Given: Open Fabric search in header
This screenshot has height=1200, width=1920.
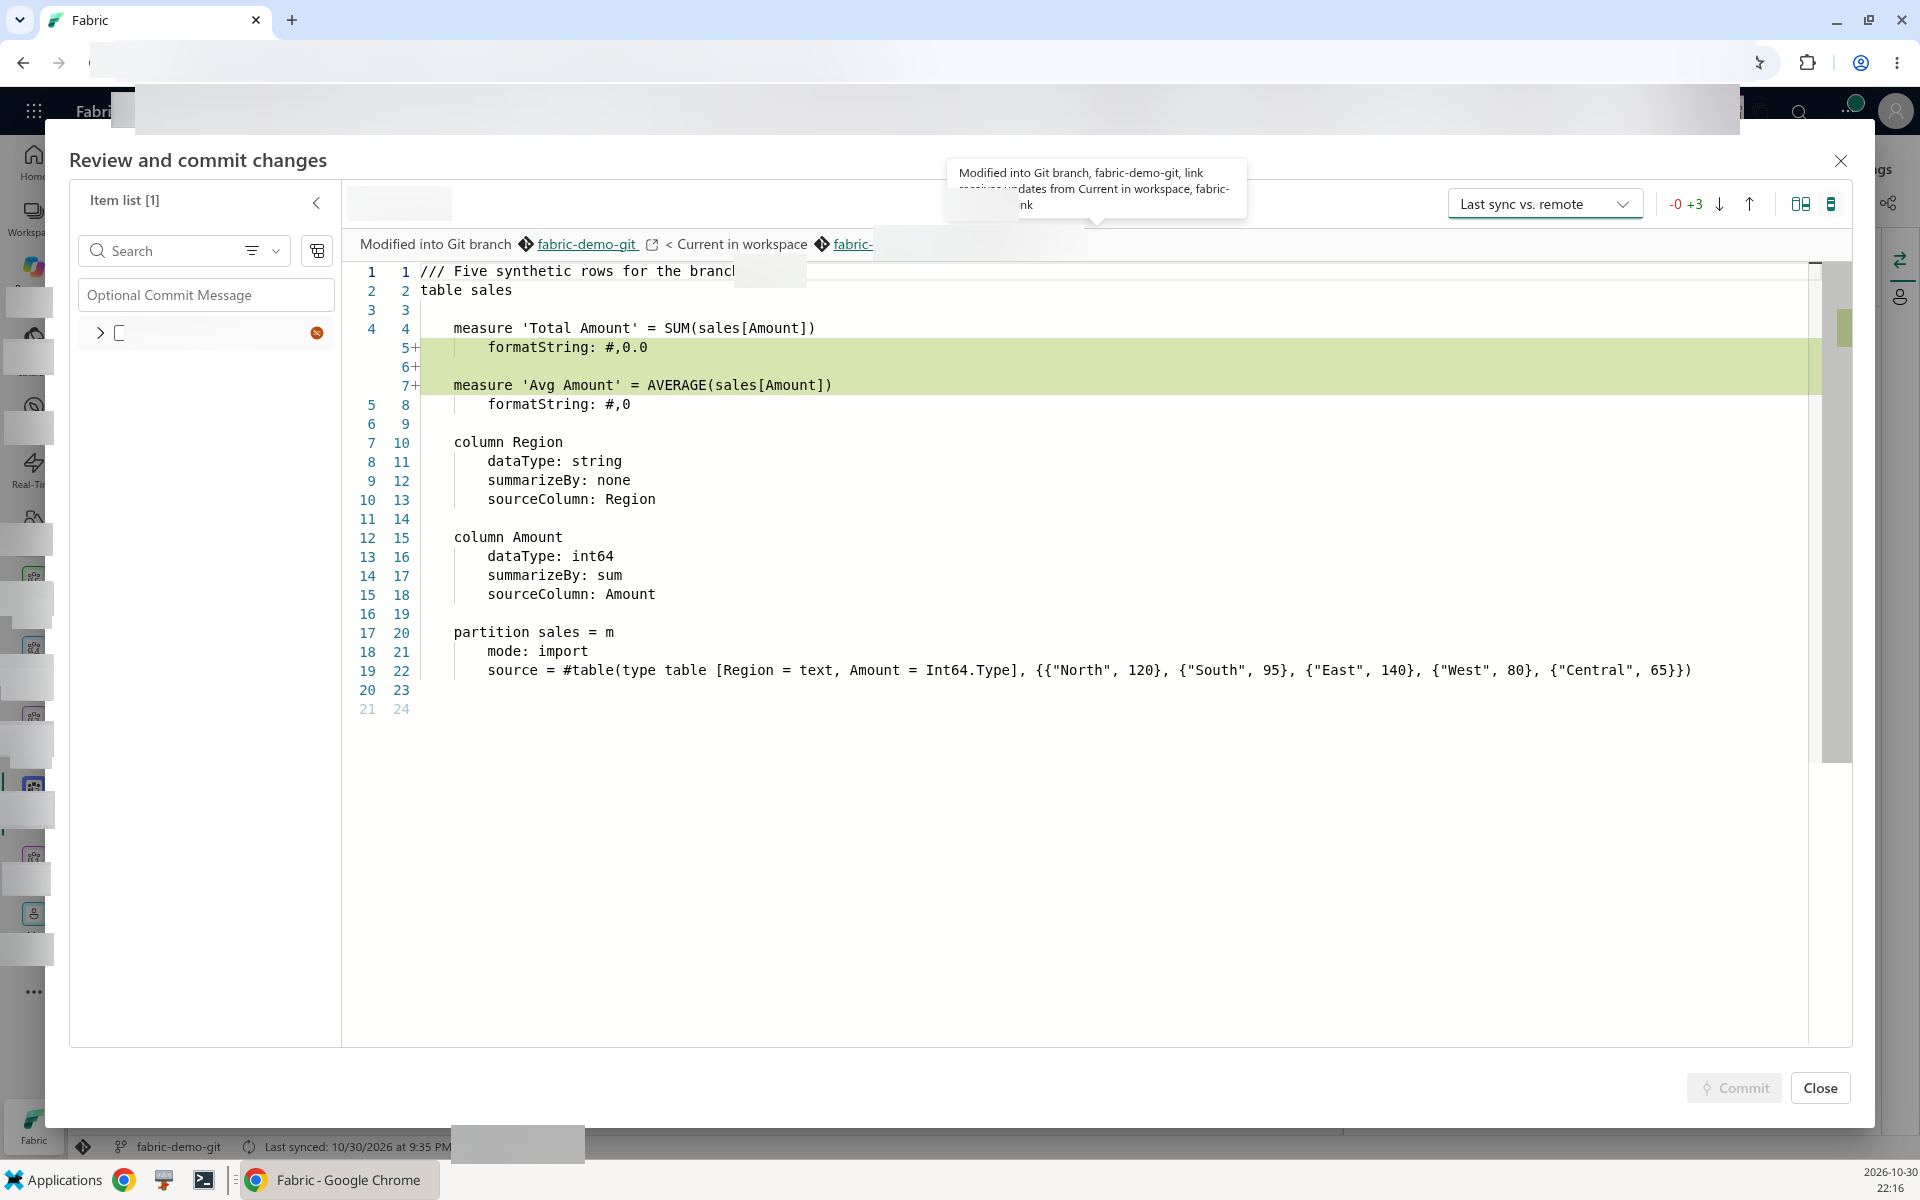Looking at the screenshot, I should (1799, 112).
